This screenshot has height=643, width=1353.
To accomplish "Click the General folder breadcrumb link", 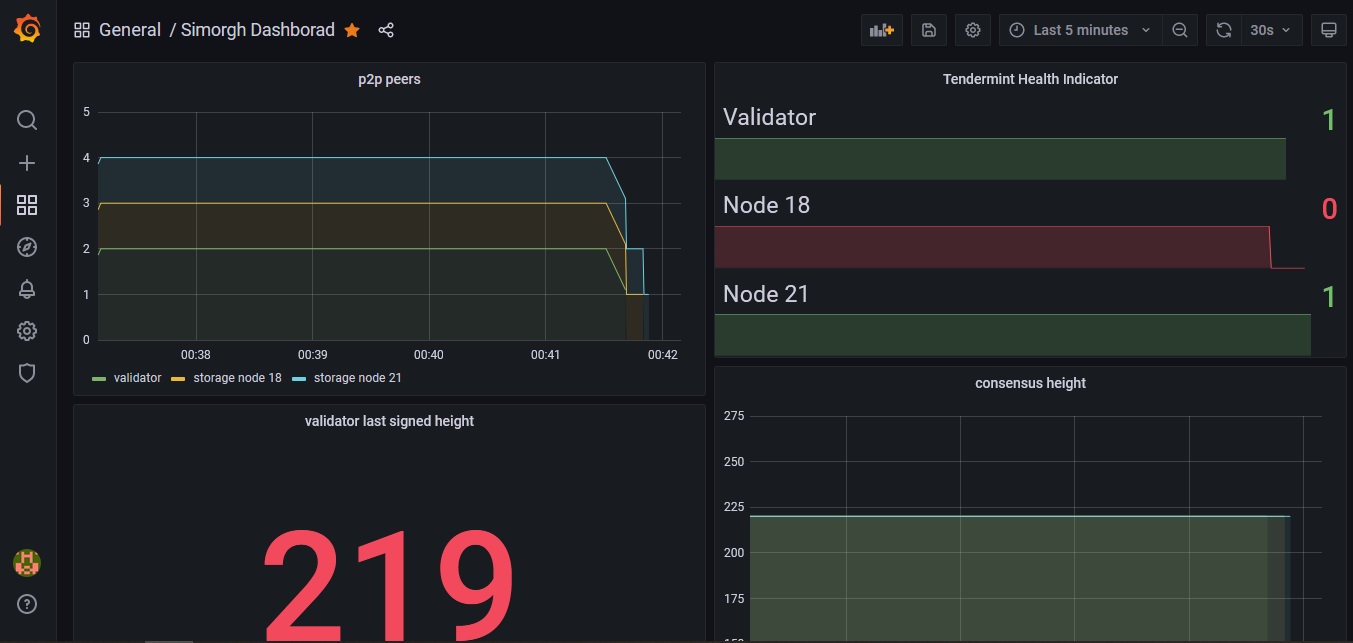I will (130, 30).
